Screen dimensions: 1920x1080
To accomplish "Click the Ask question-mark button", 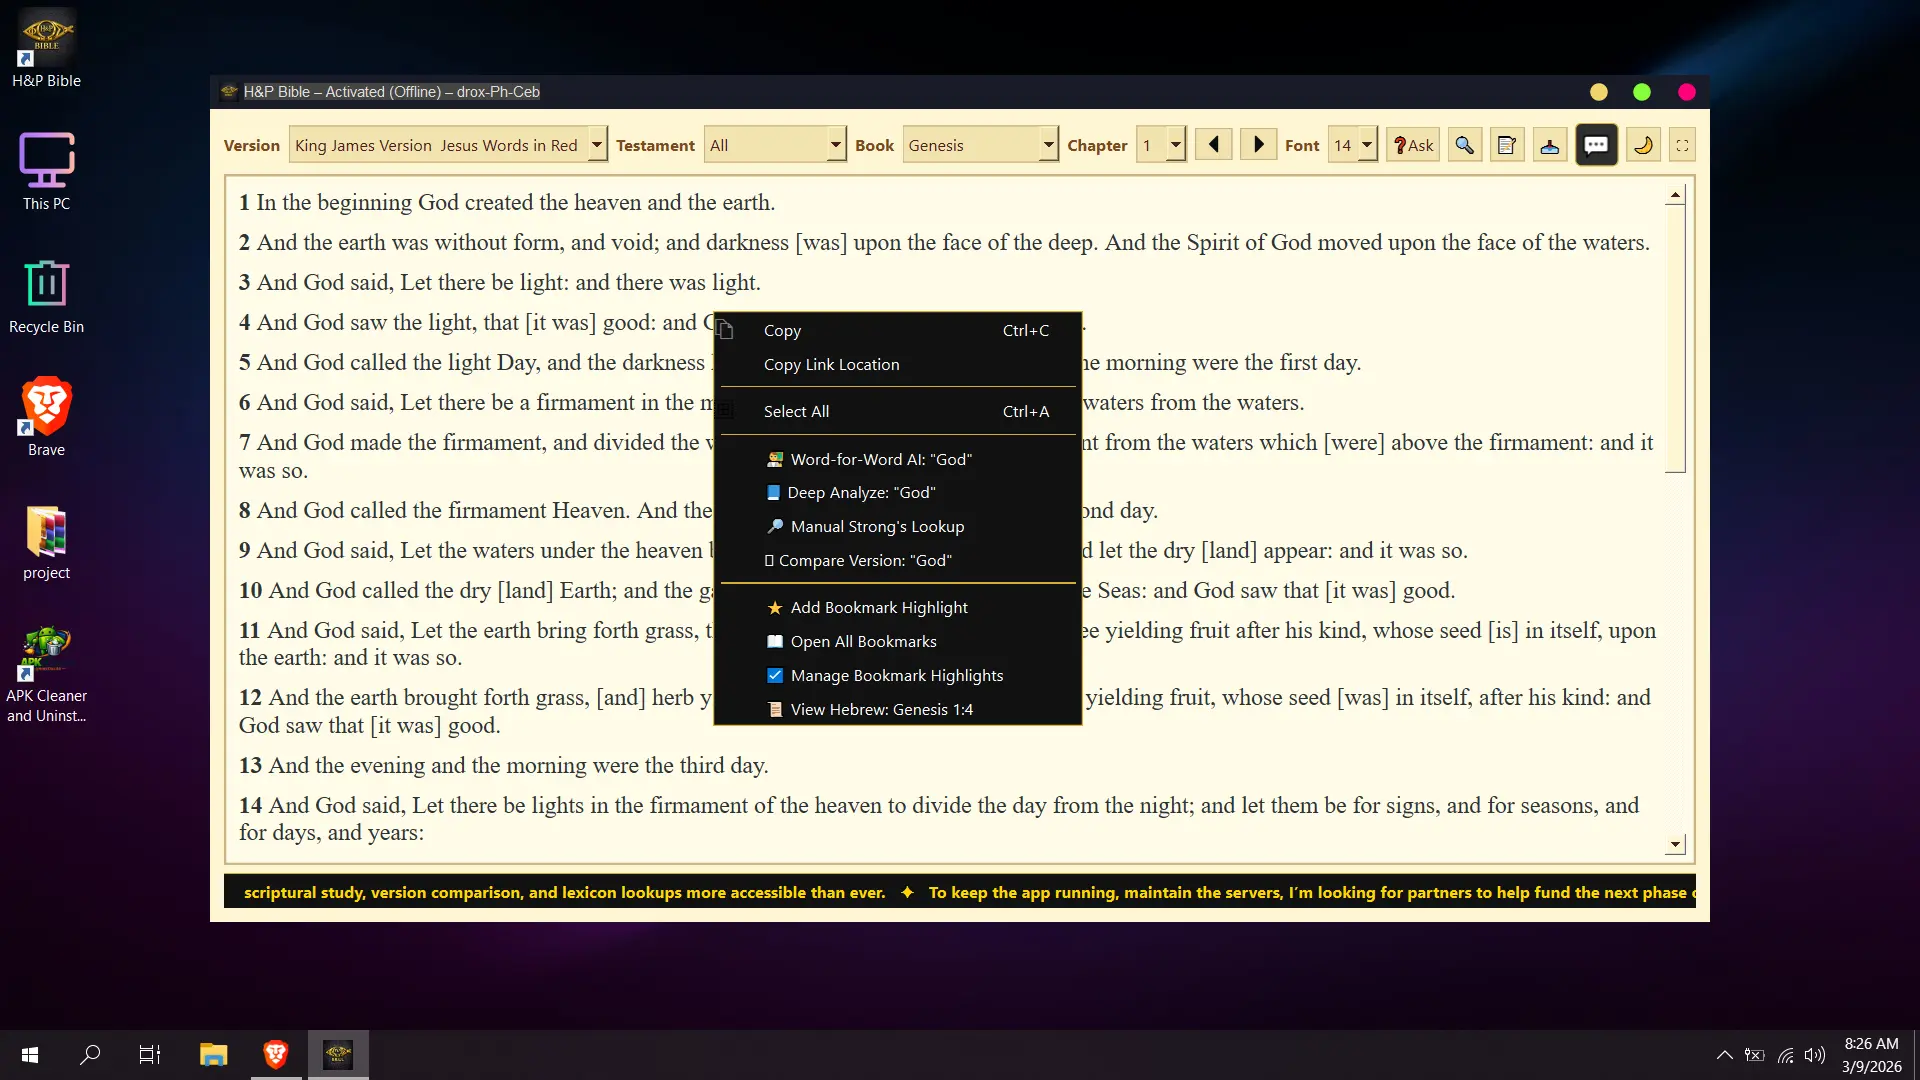I will pyautogui.click(x=1413, y=146).
